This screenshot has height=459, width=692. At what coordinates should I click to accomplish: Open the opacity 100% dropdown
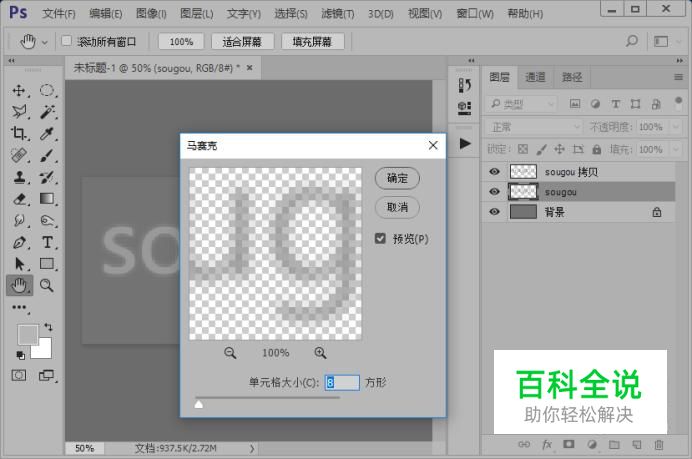676,127
